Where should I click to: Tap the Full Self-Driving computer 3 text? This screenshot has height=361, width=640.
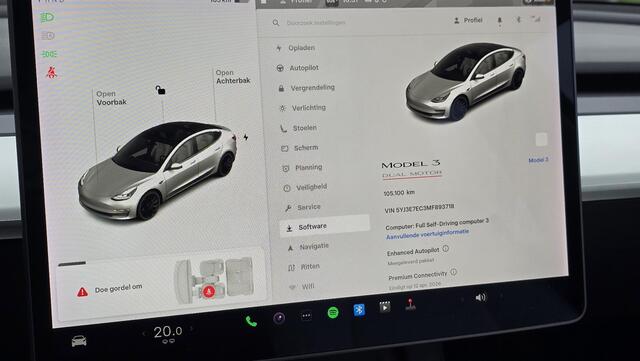(437, 223)
